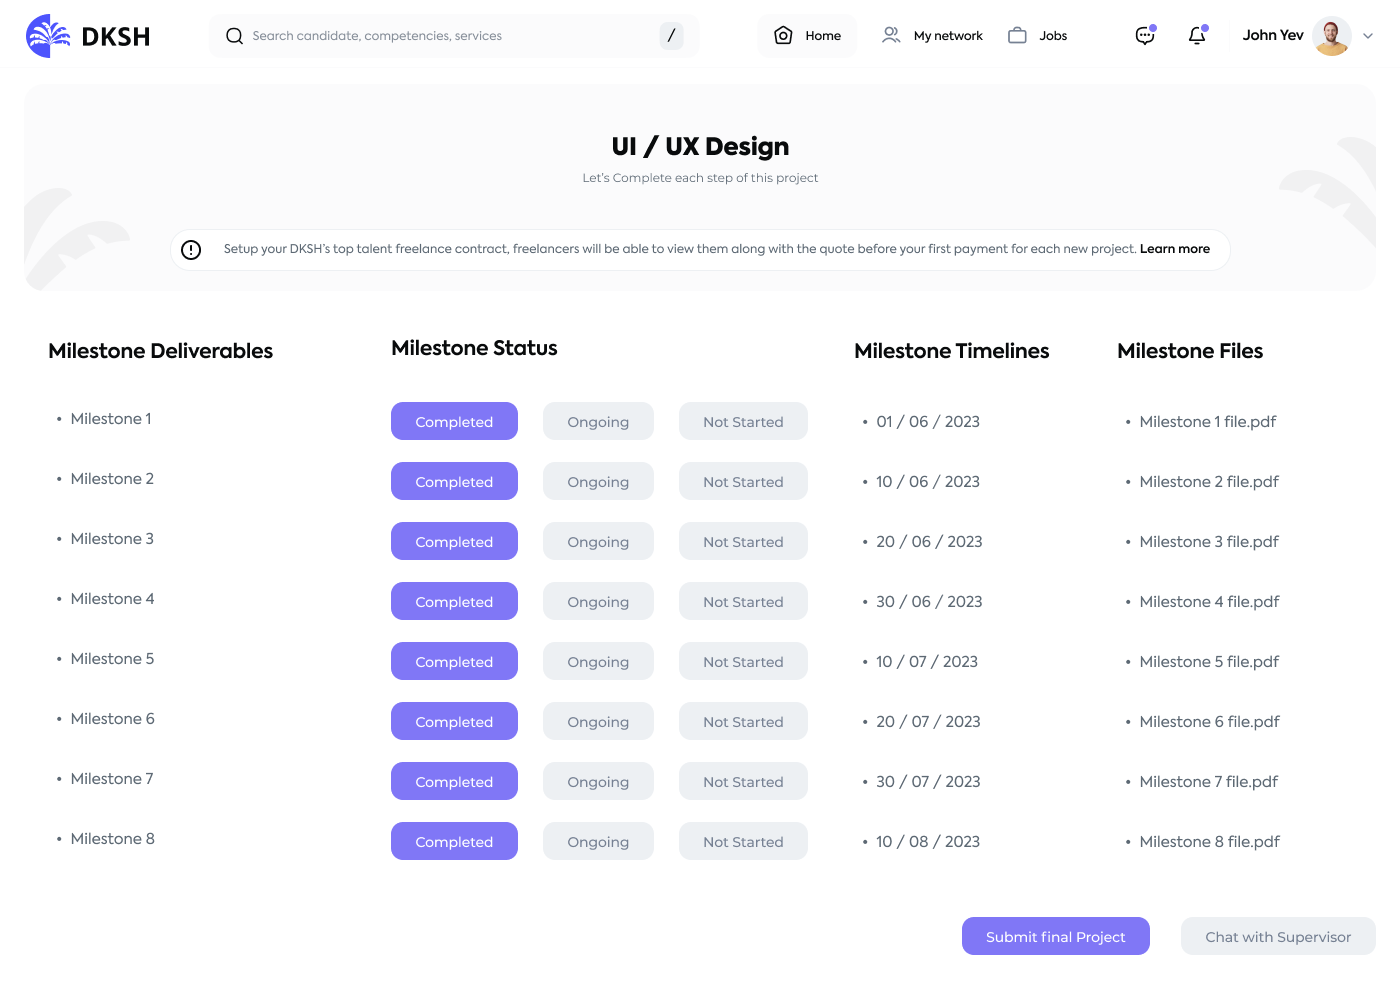This screenshot has width=1400, height=1000.
Task: Mark Milestone 2 as Ongoing
Action: [x=598, y=481]
